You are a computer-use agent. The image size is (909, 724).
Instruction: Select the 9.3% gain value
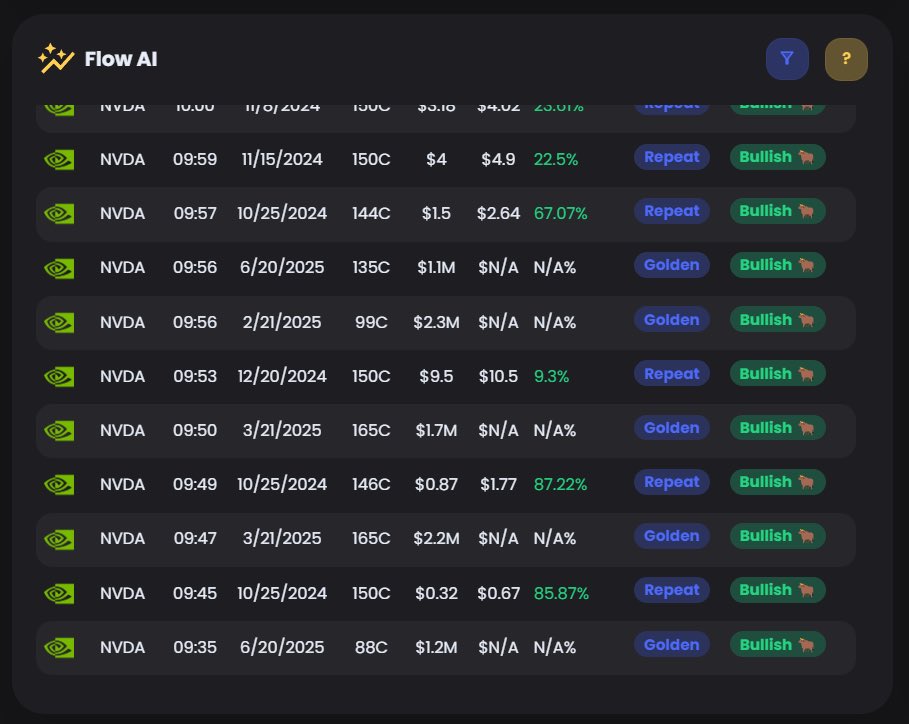[551, 376]
